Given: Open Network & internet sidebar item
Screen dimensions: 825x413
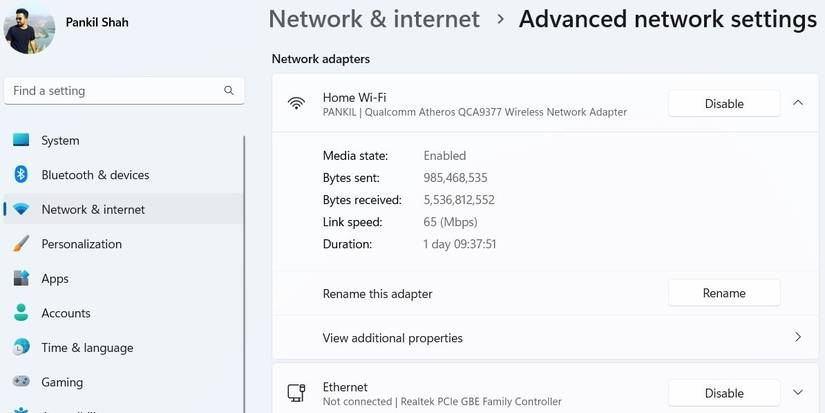Looking at the screenshot, I should (x=93, y=210).
